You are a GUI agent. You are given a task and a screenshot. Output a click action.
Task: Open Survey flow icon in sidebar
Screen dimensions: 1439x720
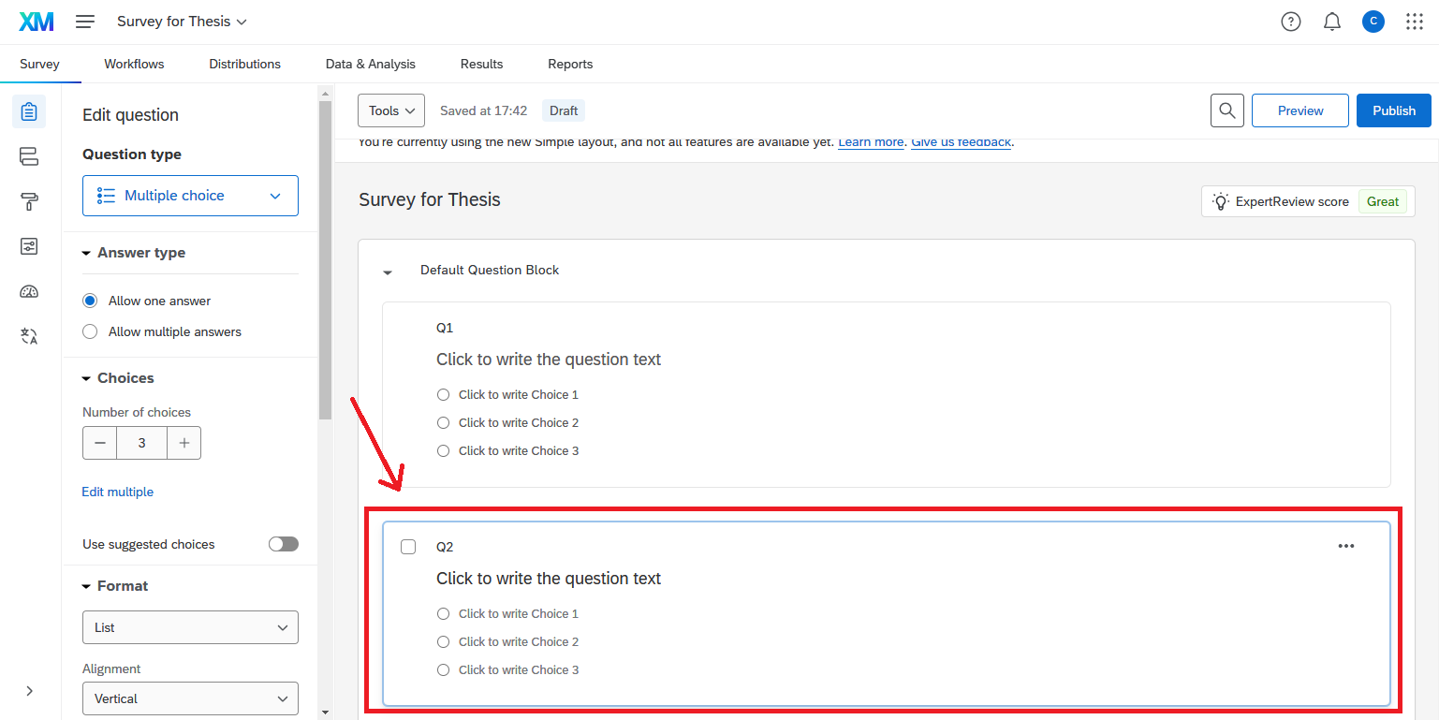coord(29,156)
